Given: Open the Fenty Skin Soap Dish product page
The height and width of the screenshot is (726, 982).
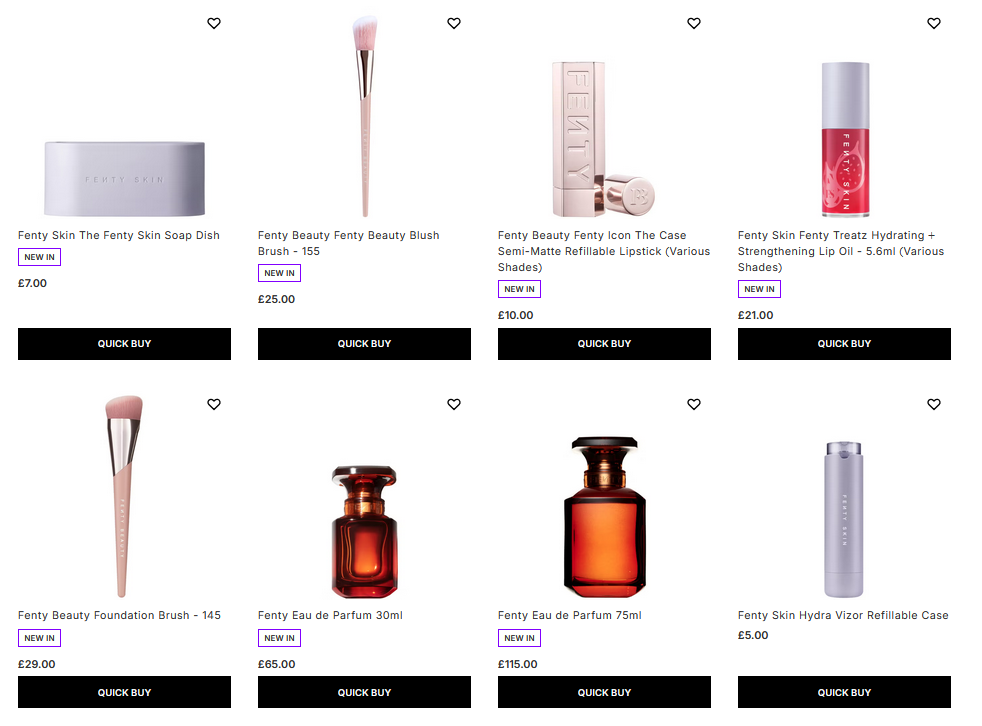Looking at the screenshot, I should (117, 235).
